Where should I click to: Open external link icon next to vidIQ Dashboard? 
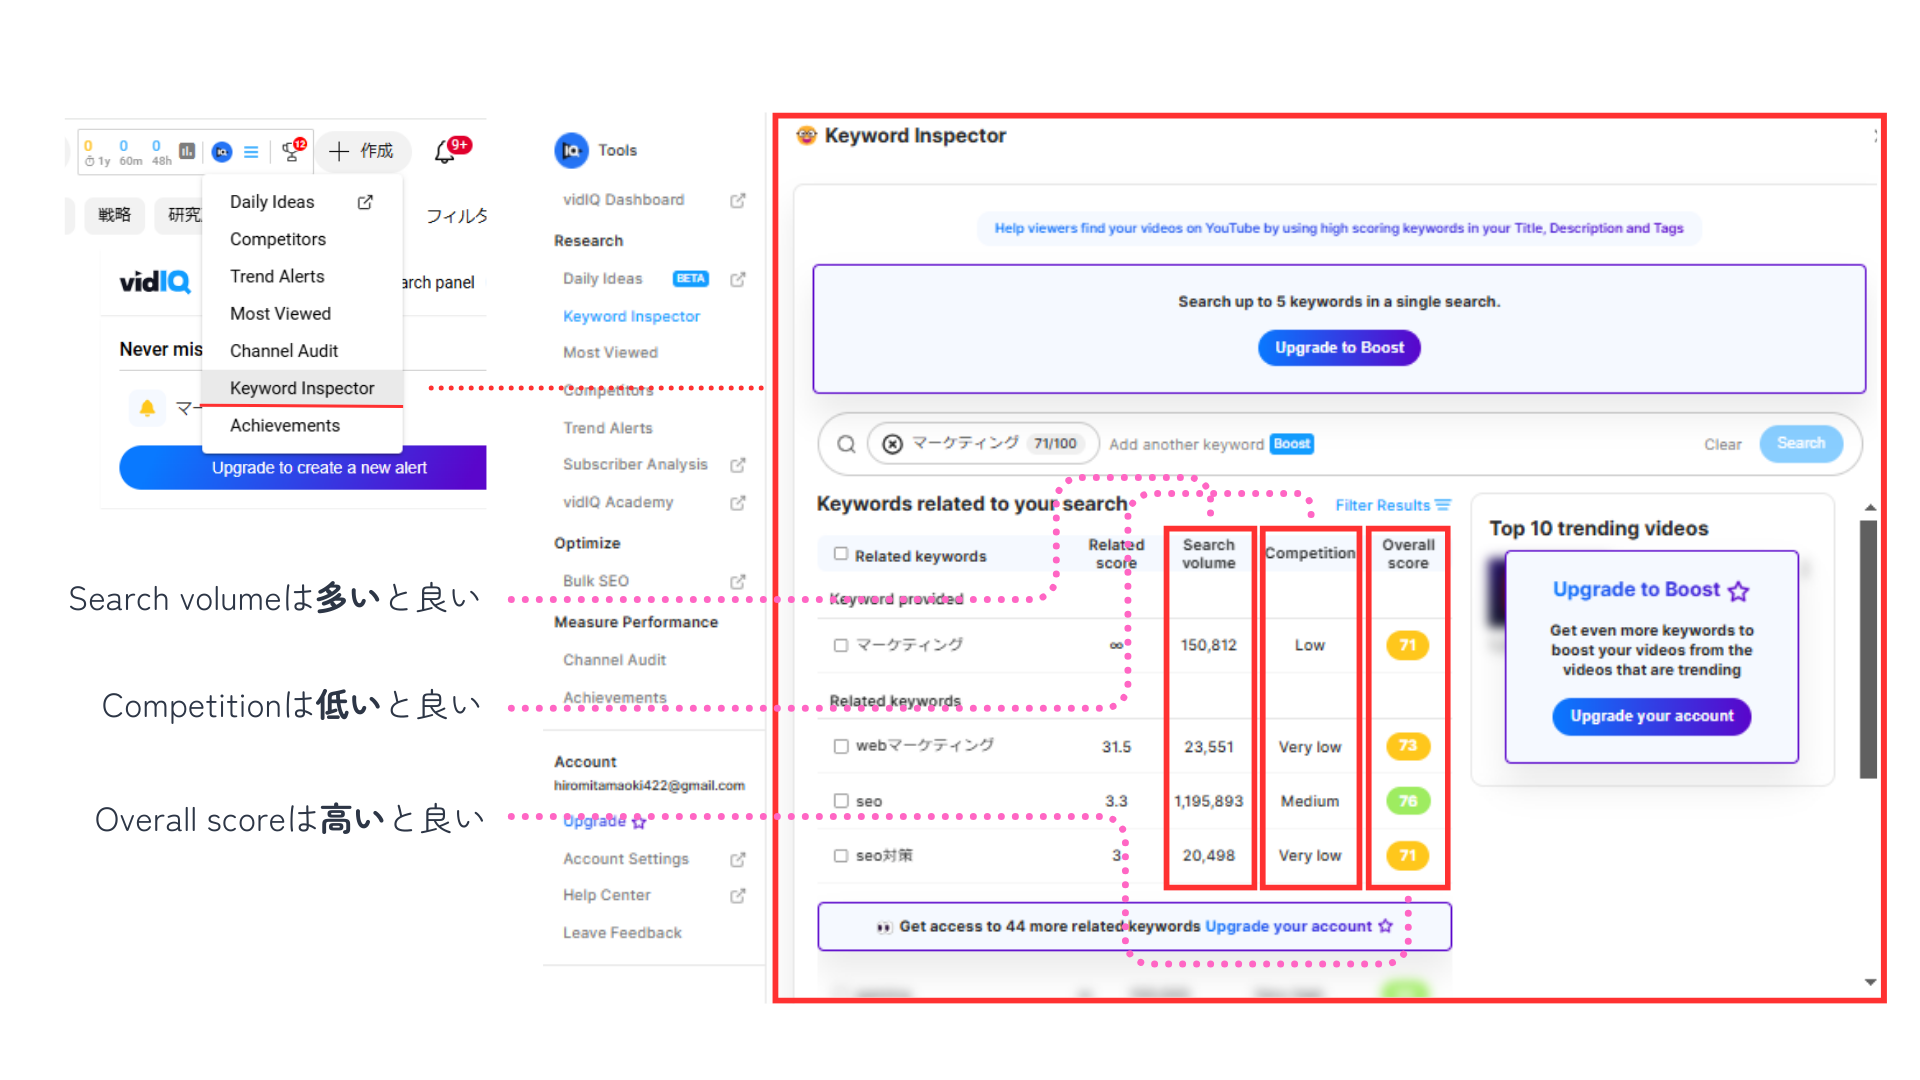coord(738,200)
